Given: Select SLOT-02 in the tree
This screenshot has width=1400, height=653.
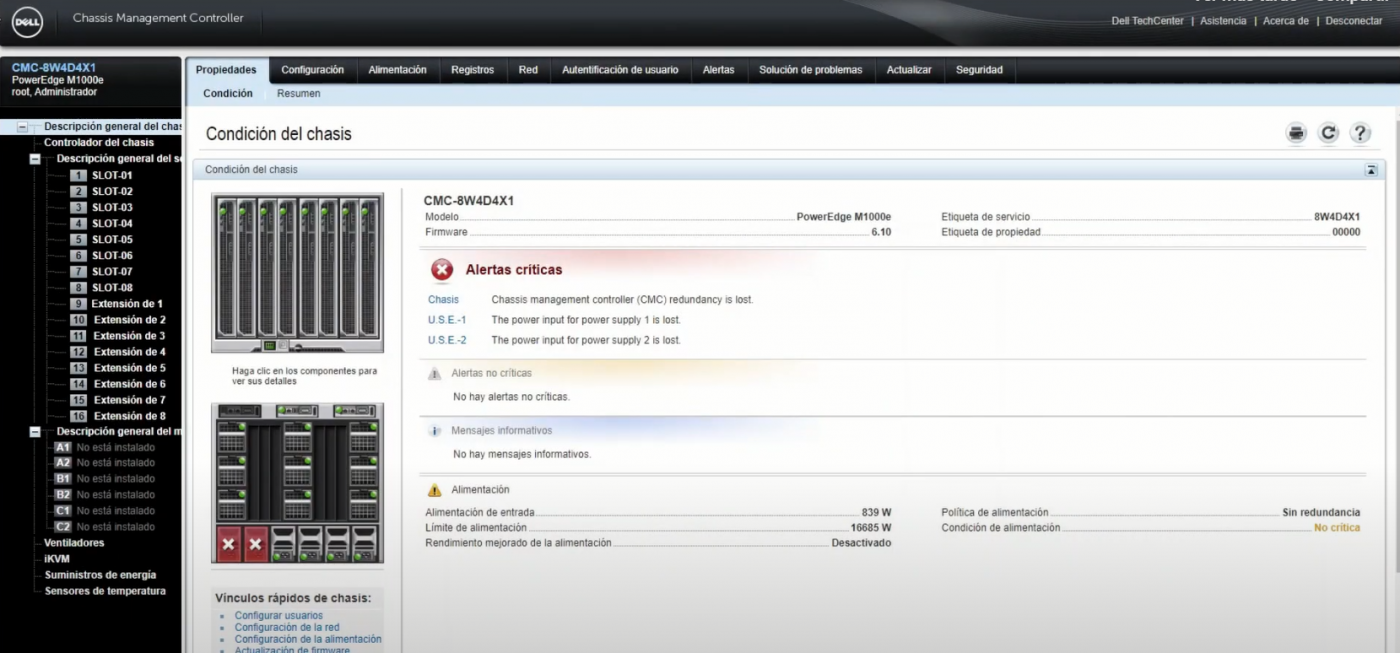Looking at the screenshot, I should coord(112,191).
